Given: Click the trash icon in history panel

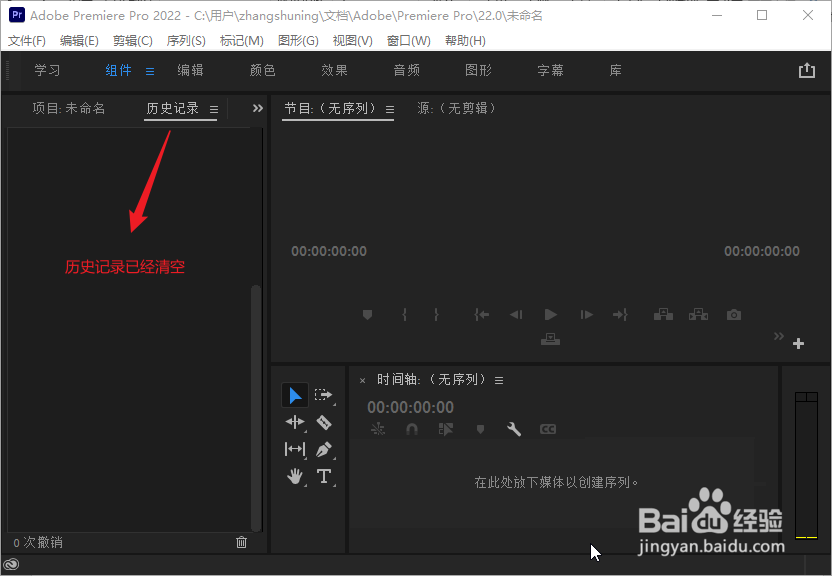Looking at the screenshot, I should point(241,542).
